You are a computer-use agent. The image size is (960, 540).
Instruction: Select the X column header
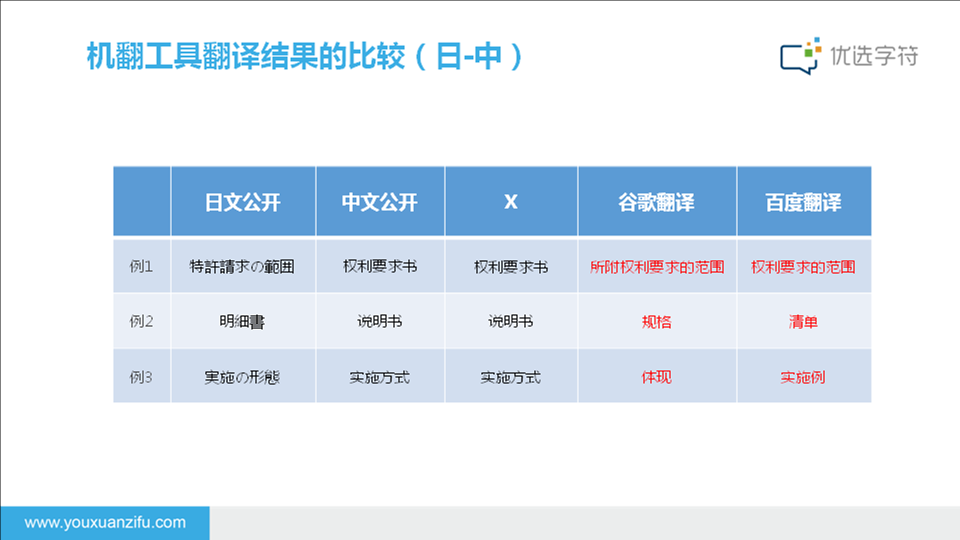pyautogui.click(x=511, y=202)
